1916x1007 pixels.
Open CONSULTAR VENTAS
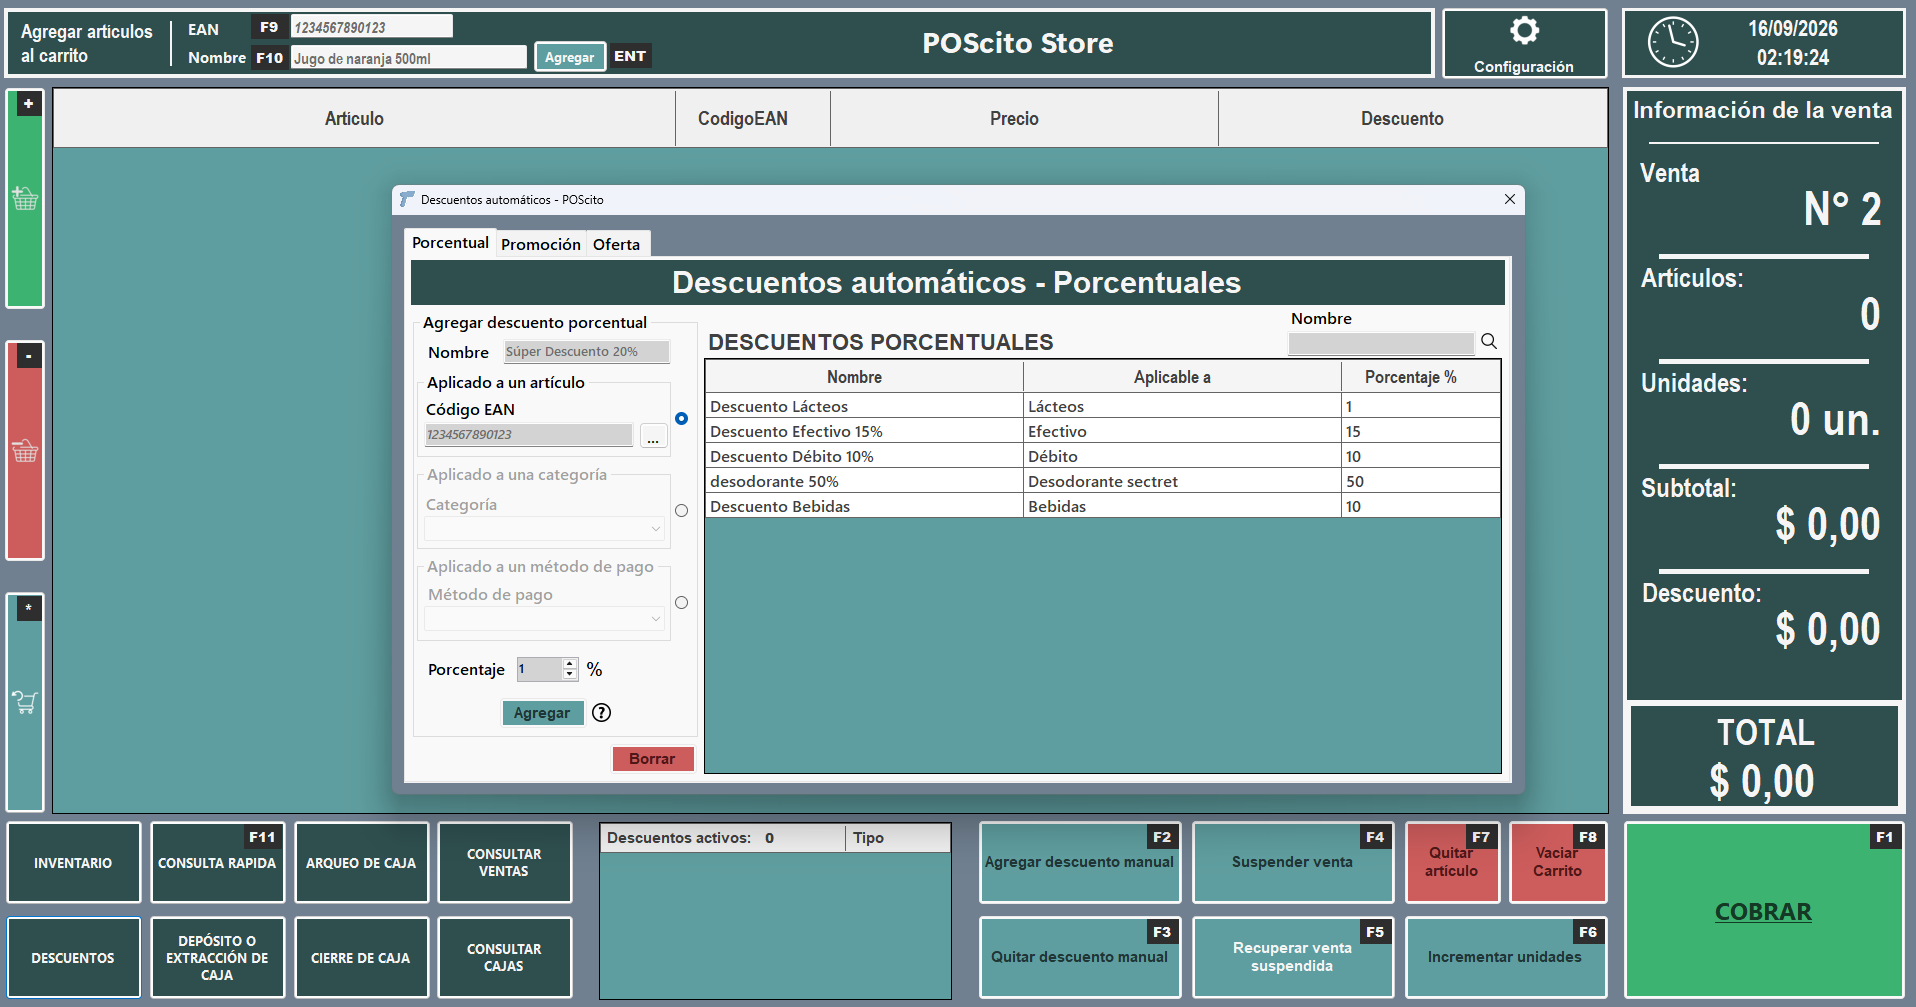[504, 863]
